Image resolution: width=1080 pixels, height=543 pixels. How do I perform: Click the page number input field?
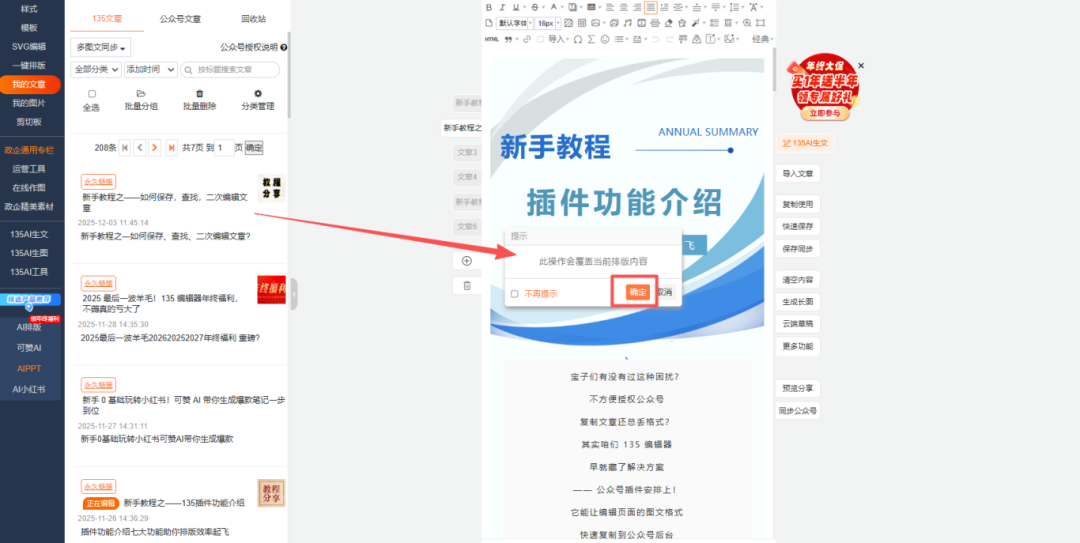(x=224, y=147)
